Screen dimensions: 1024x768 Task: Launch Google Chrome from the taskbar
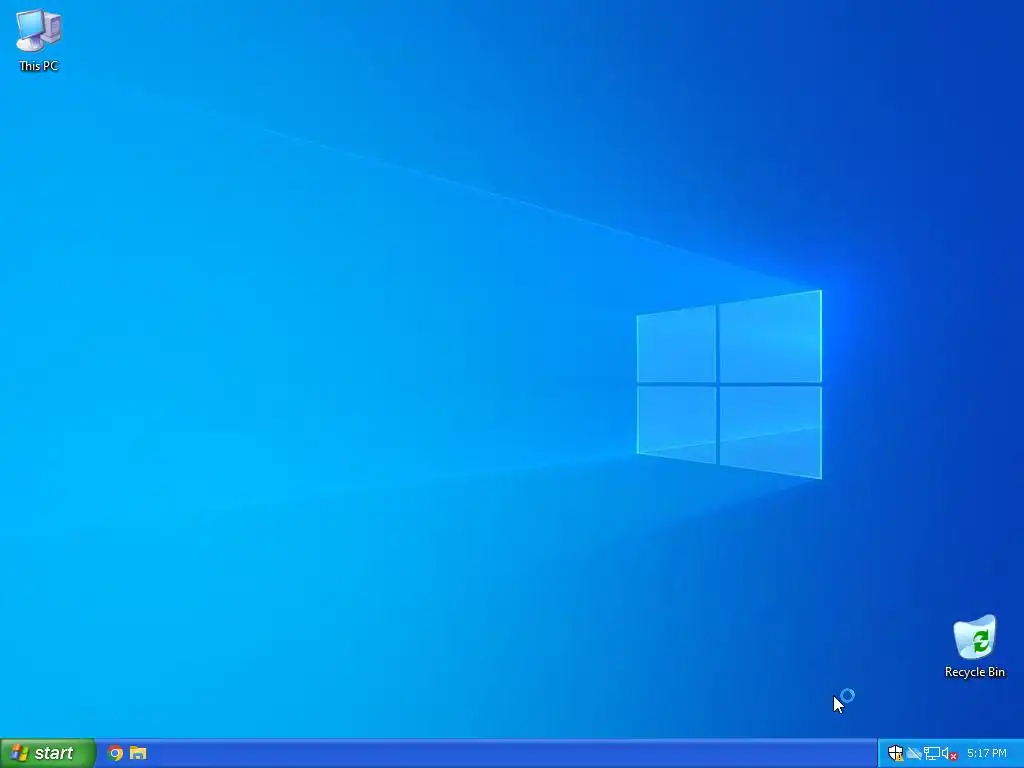pos(116,753)
